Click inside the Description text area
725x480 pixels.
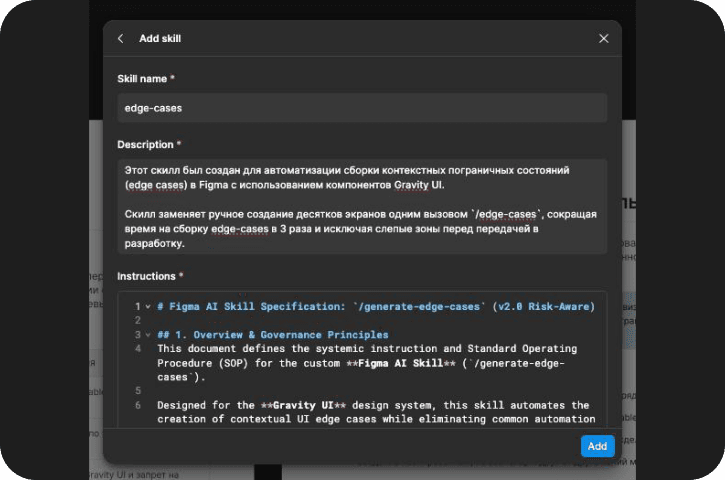pos(362,206)
